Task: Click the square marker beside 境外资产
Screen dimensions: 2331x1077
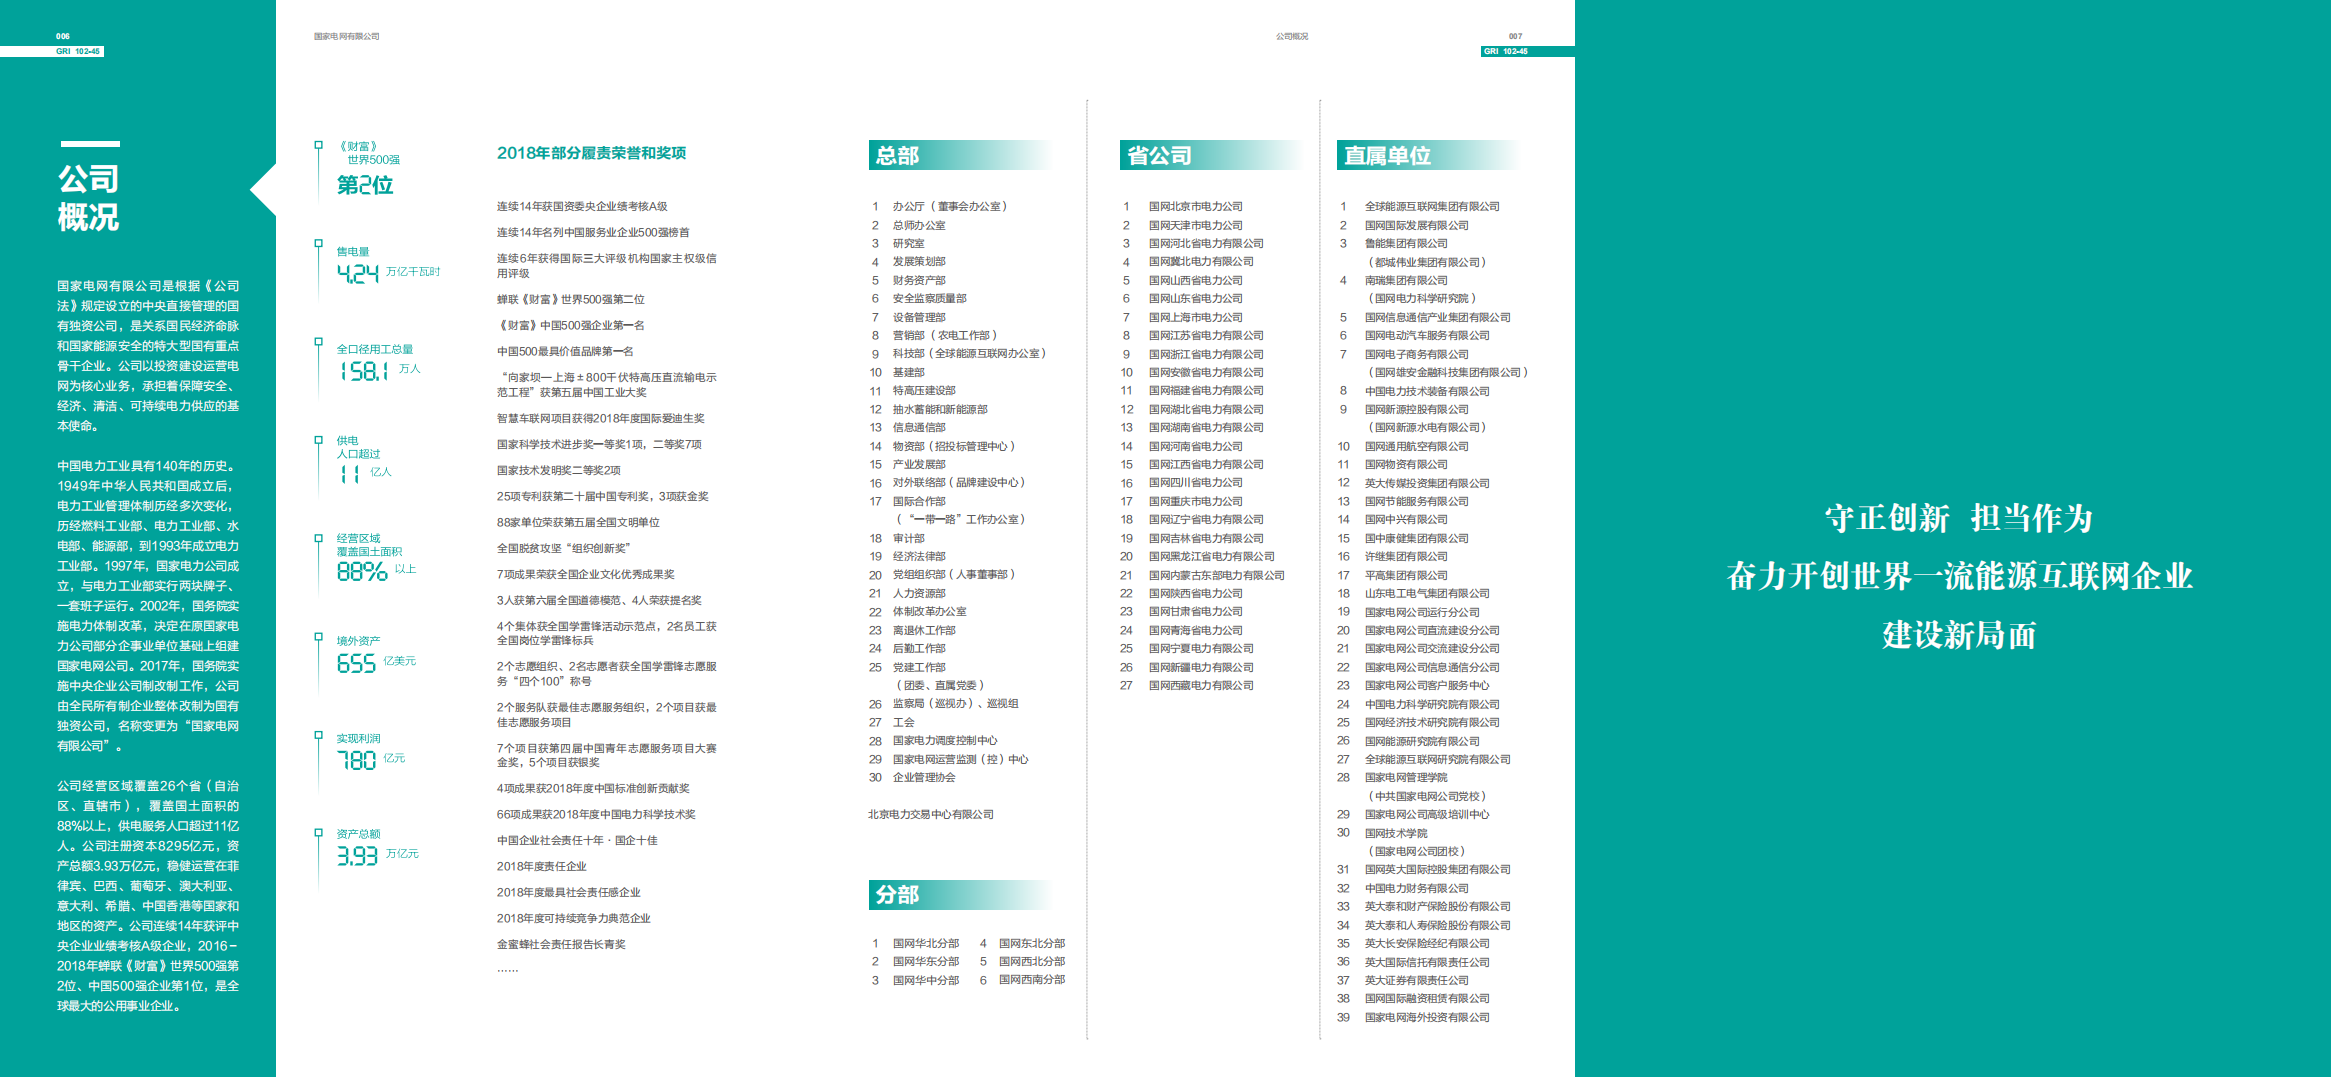Action: [x=318, y=635]
